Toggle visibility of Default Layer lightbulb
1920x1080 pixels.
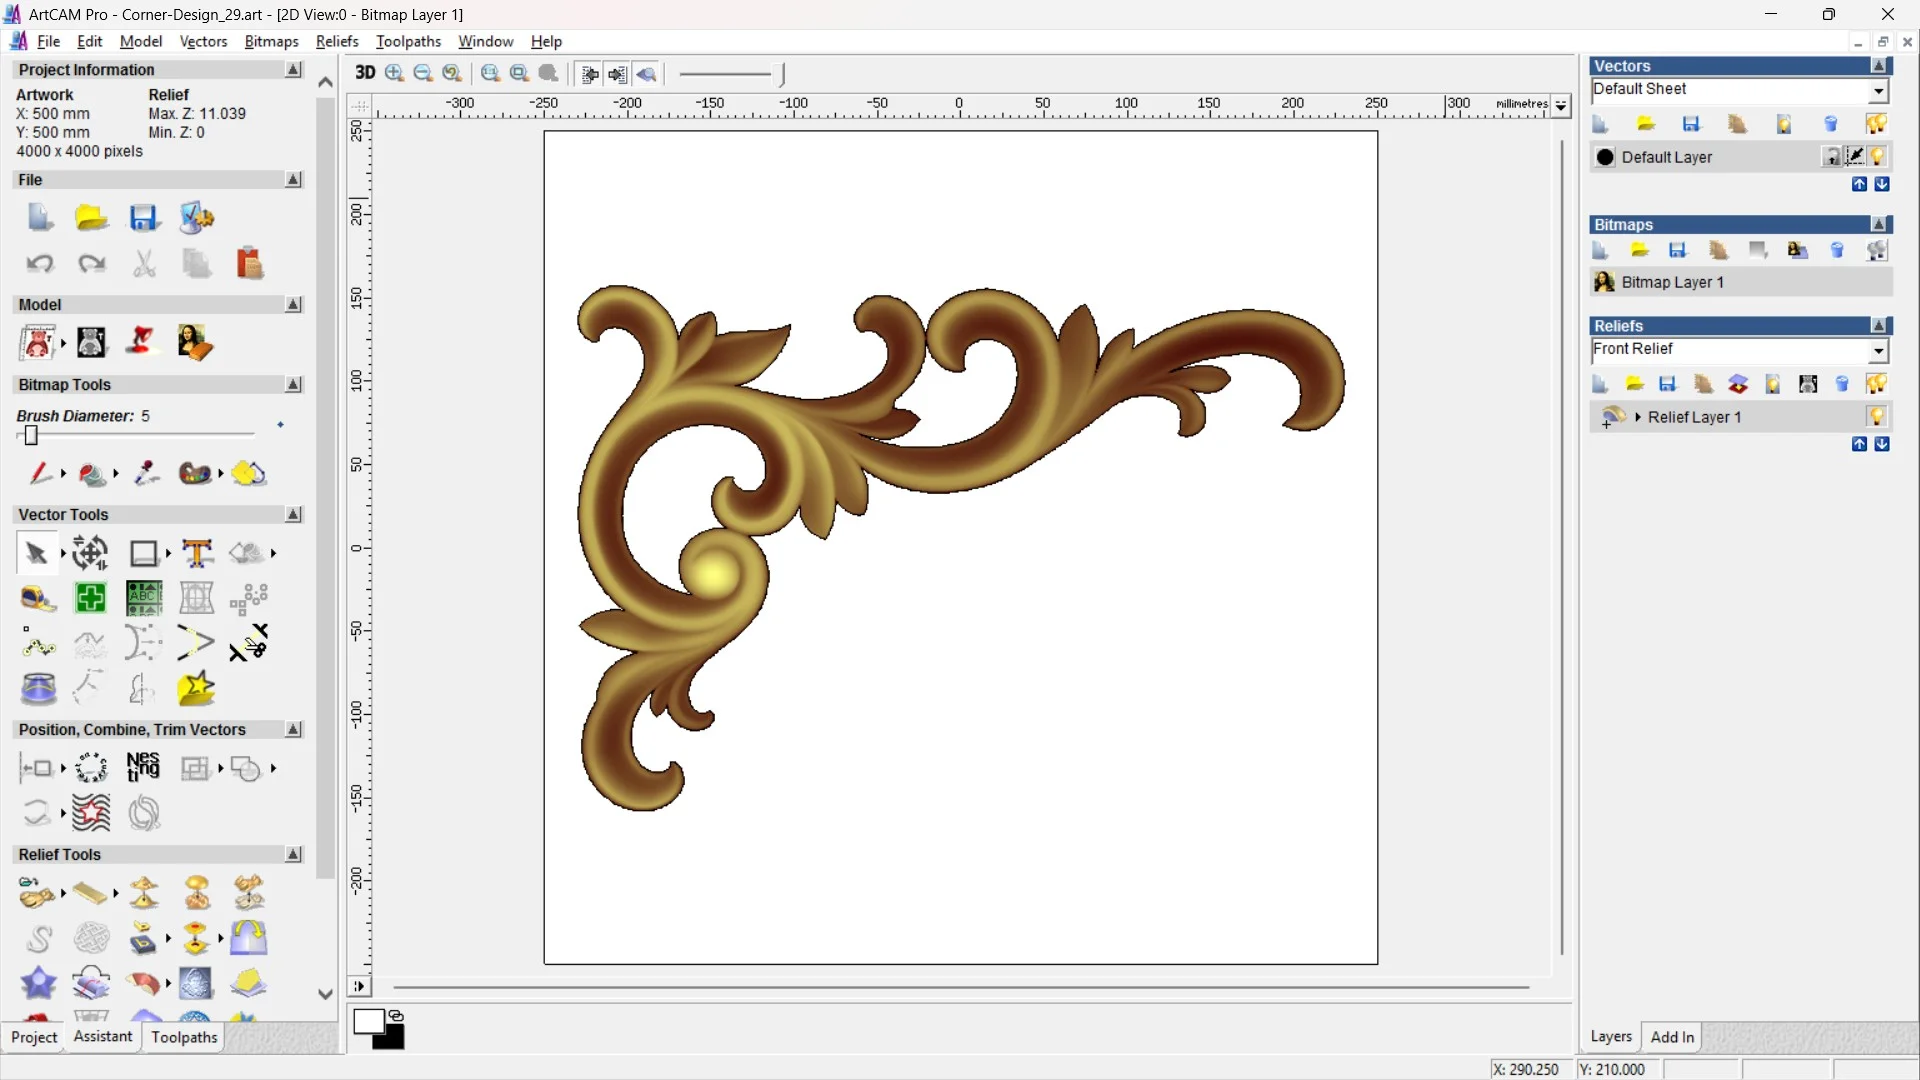click(1879, 157)
